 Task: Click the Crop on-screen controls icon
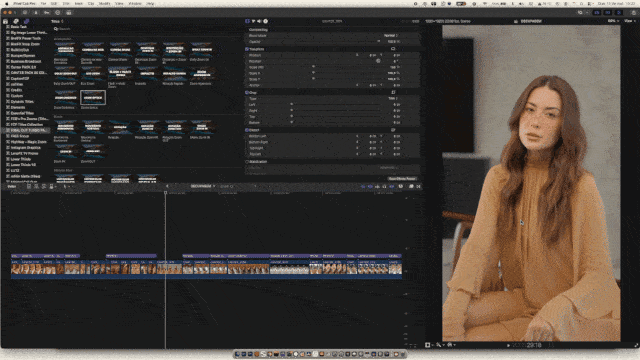393,93
